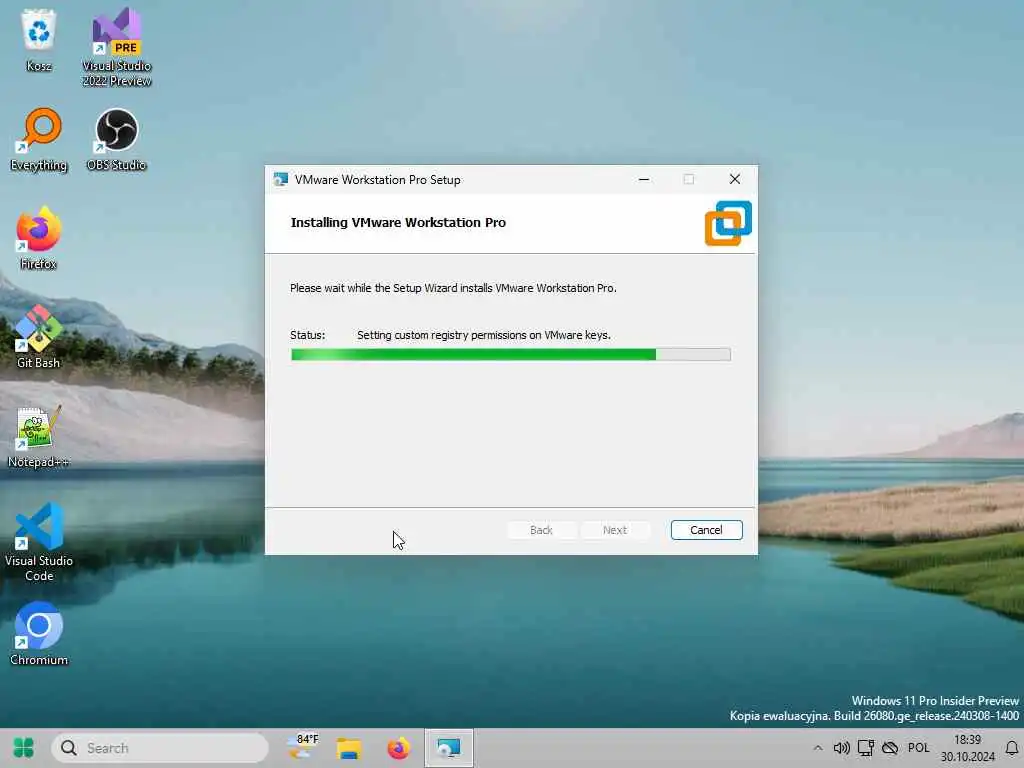Open the clock showing 18:39
Viewport: 1024px width, 768px height.
(x=967, y=748)
